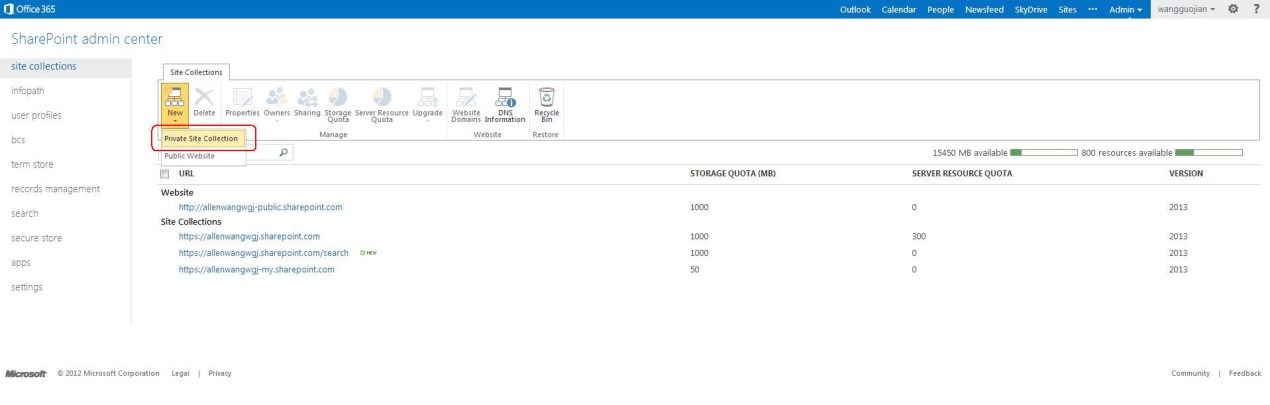Open the allenwangwgj-public.sharepoint.com link
The height and width of the screenshot is (405, 1270).
coord(260,207)
